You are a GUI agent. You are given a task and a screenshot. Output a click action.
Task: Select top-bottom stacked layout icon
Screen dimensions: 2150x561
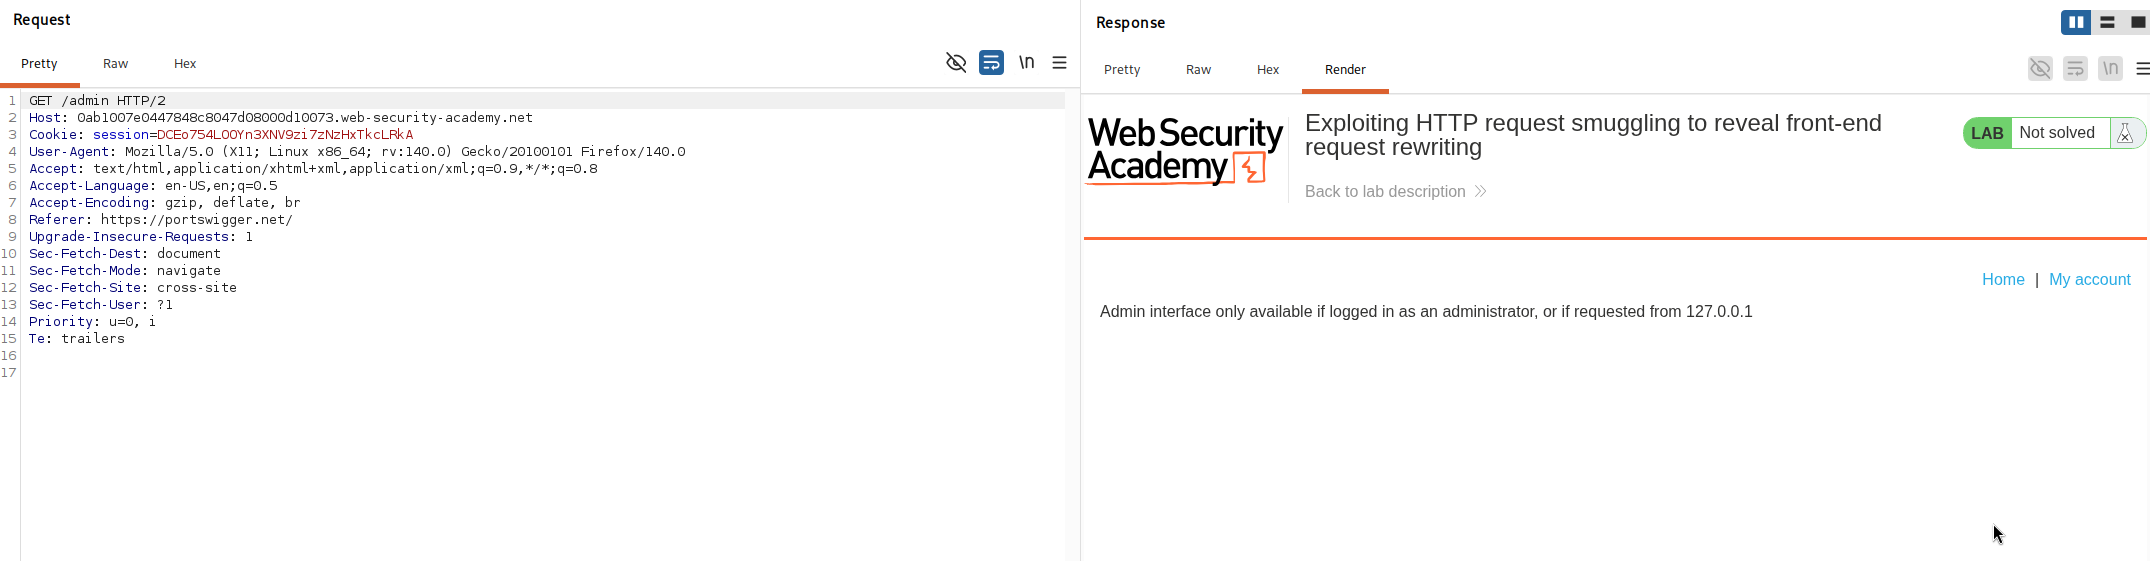(2107, 22)
